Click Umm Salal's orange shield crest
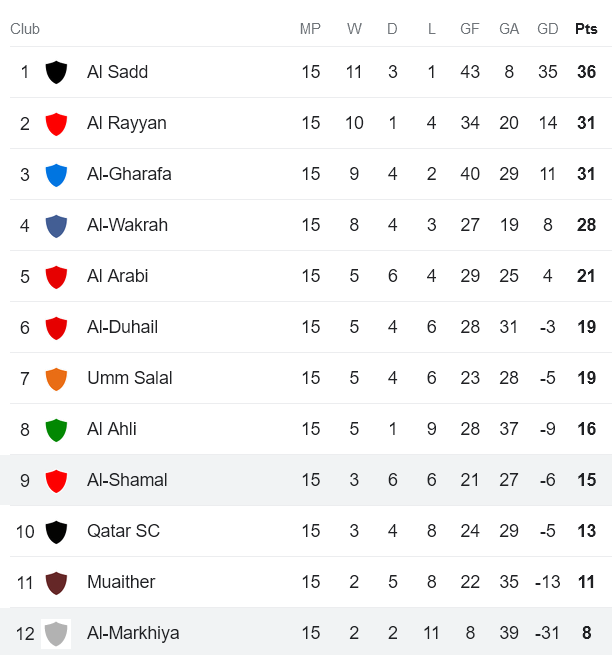This screenshot has width=612, height=655. coord(56,378)
